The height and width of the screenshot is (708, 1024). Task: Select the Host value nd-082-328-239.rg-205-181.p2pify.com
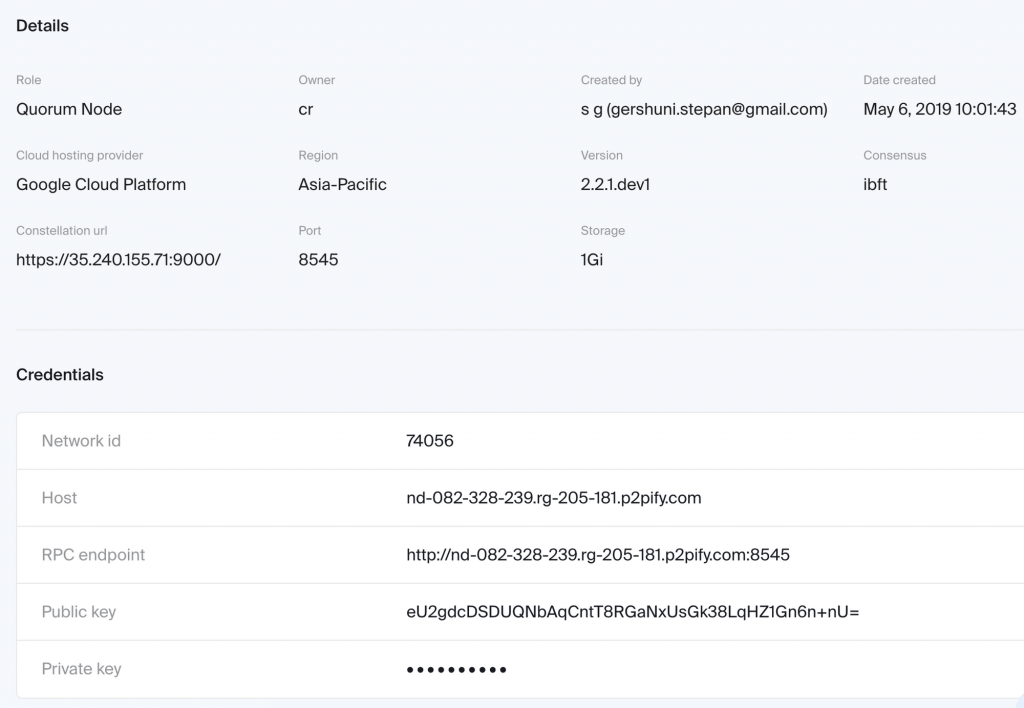554,498
